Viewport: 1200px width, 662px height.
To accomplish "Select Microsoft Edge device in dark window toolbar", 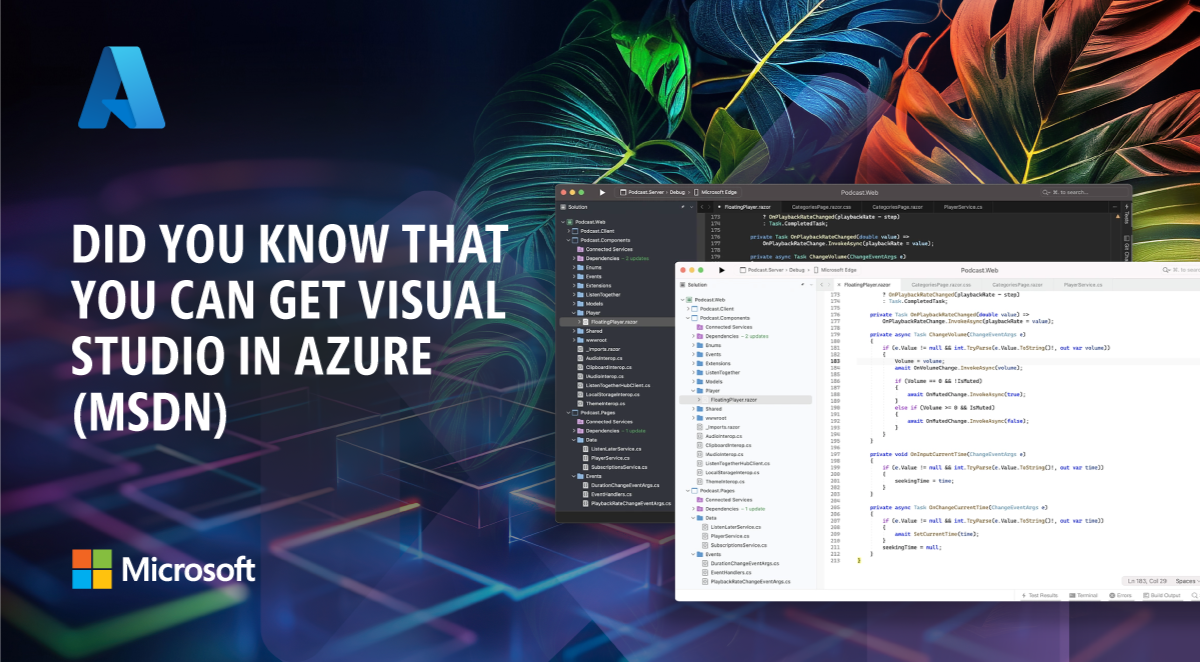I will click(717, 192).
